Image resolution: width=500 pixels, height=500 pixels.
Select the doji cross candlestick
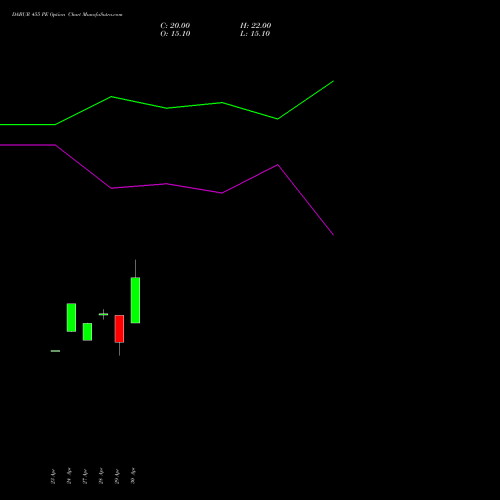(x=103, y=314)
